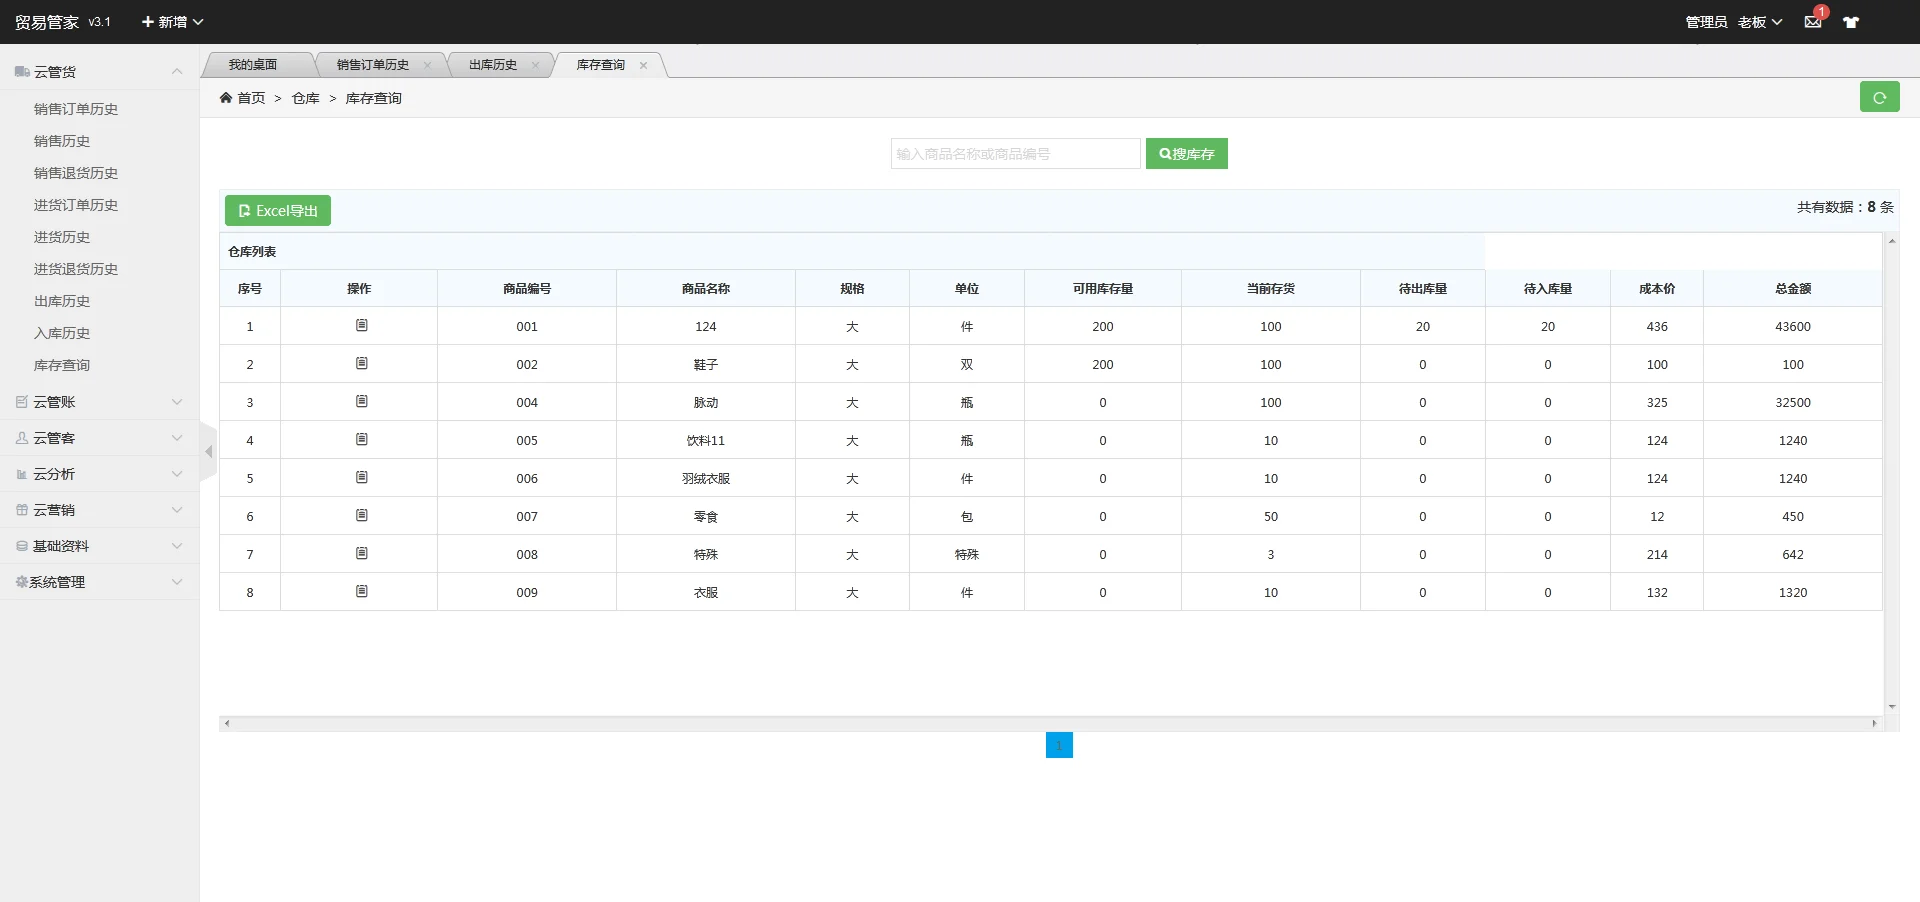Click the product name search input field
The width and height of the screenshot is (1920, 902).
tap(1014, 154)
